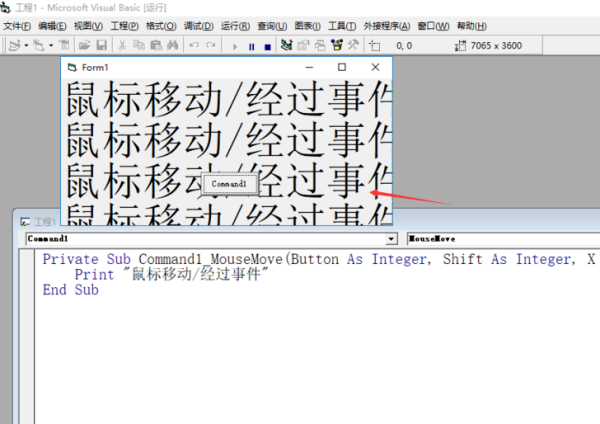Viewport: 600px width, 424px height.
Task: Open the 调试(D) menu
Action: tap(199, 26)
